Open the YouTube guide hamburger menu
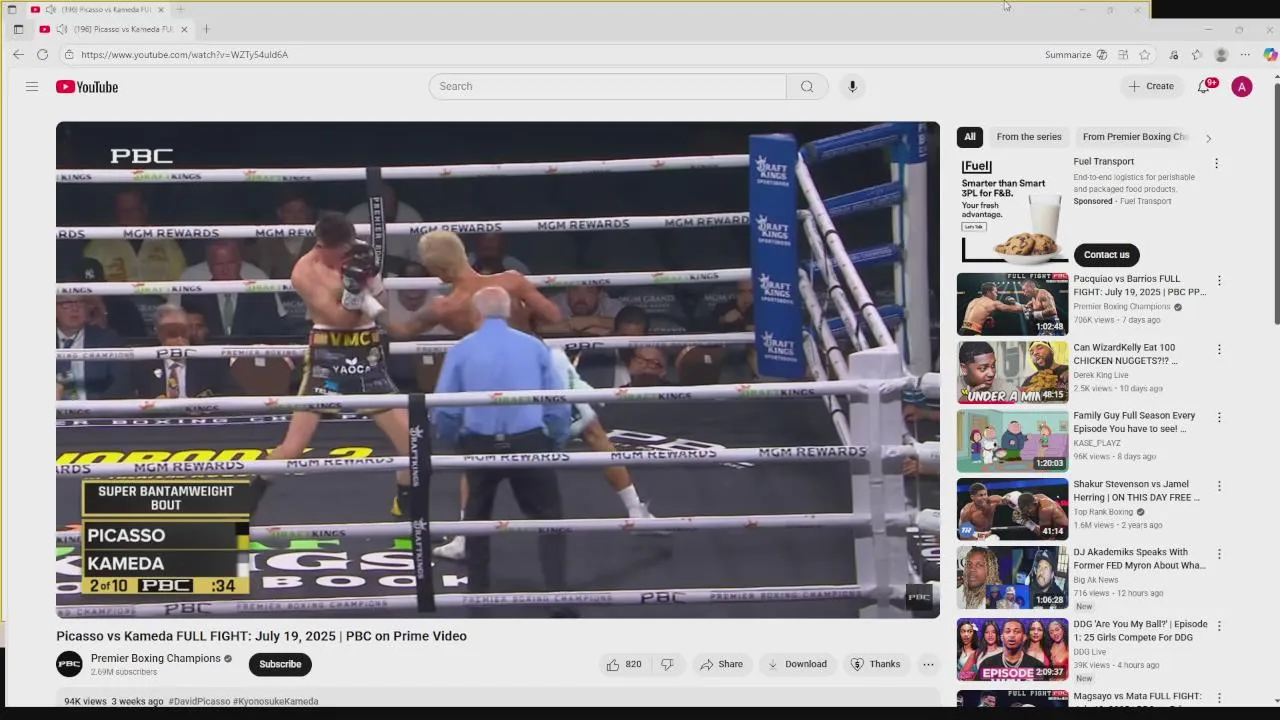The image size is (1280, 720). [32, 87]
